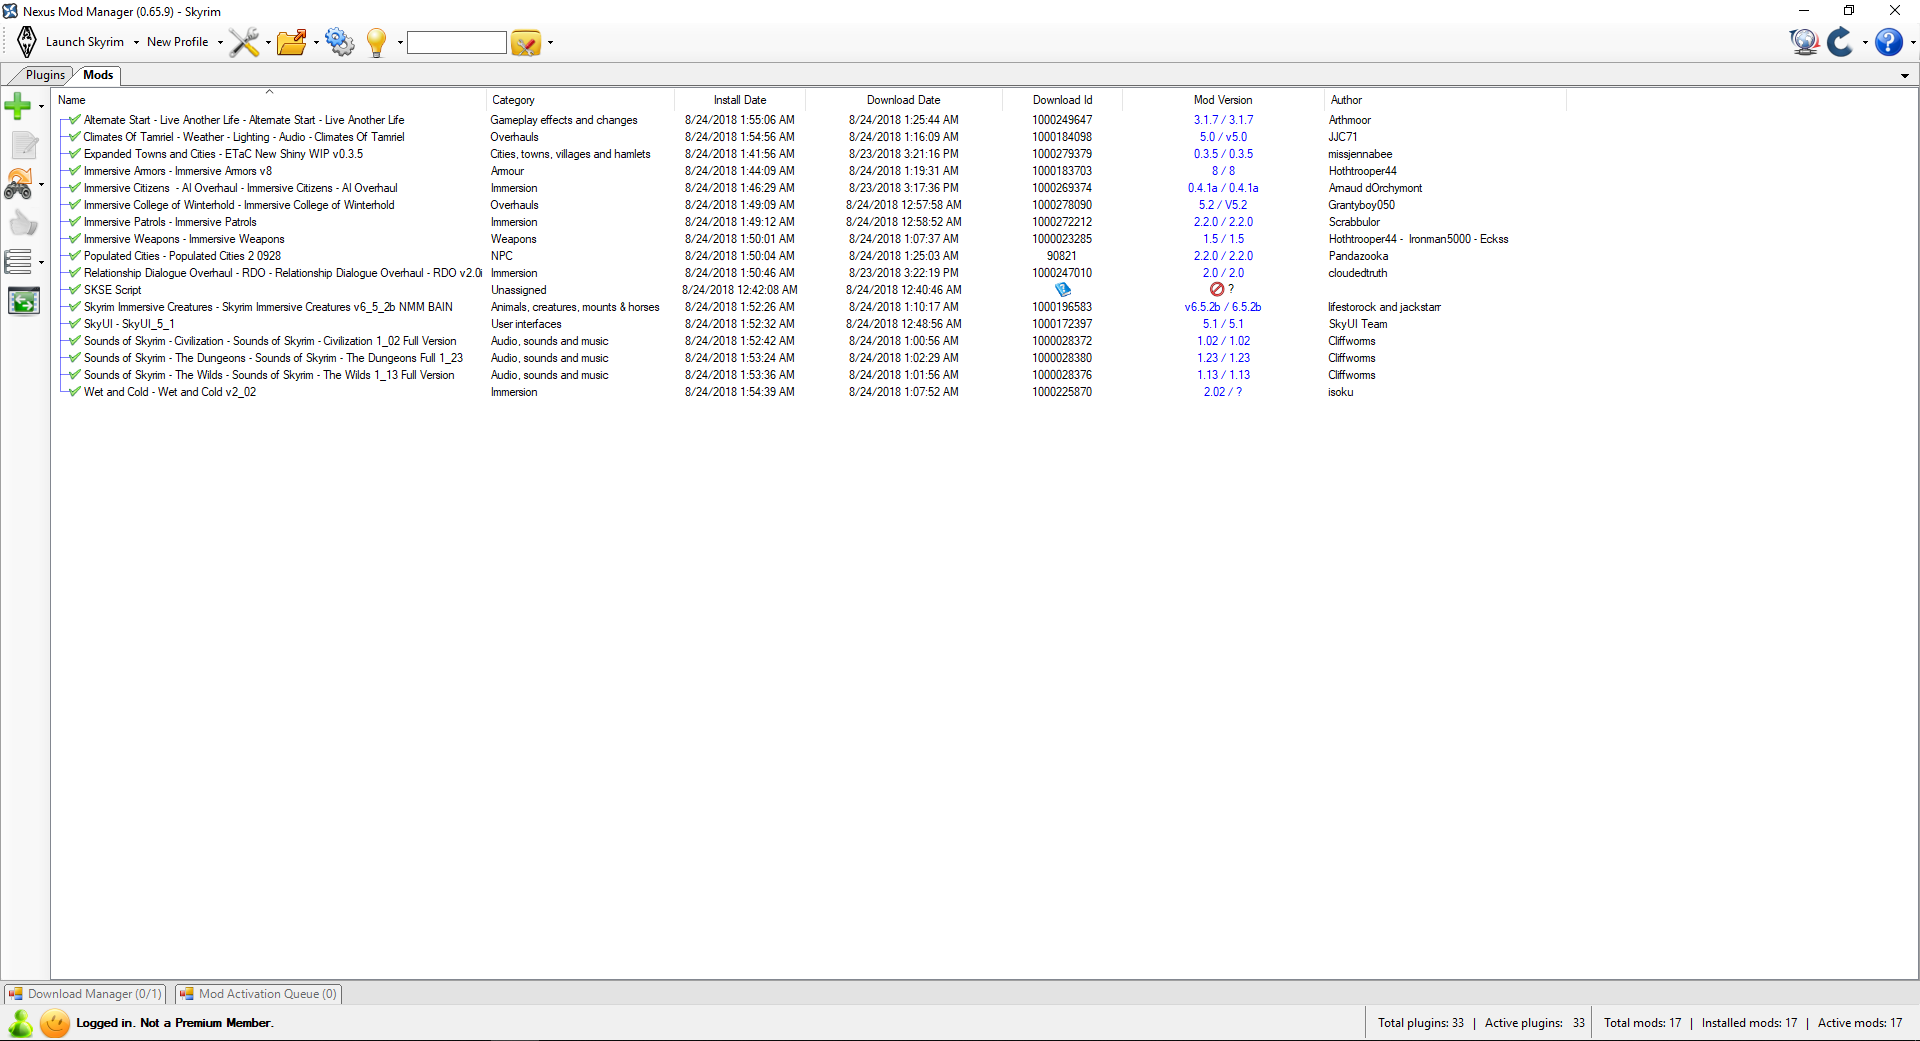The width and height of the screenshot is (1920, 1041).
Task: Click the Nexus Mod Manager title bar icon
Action: pyautogui.click(x=11, y=11)
